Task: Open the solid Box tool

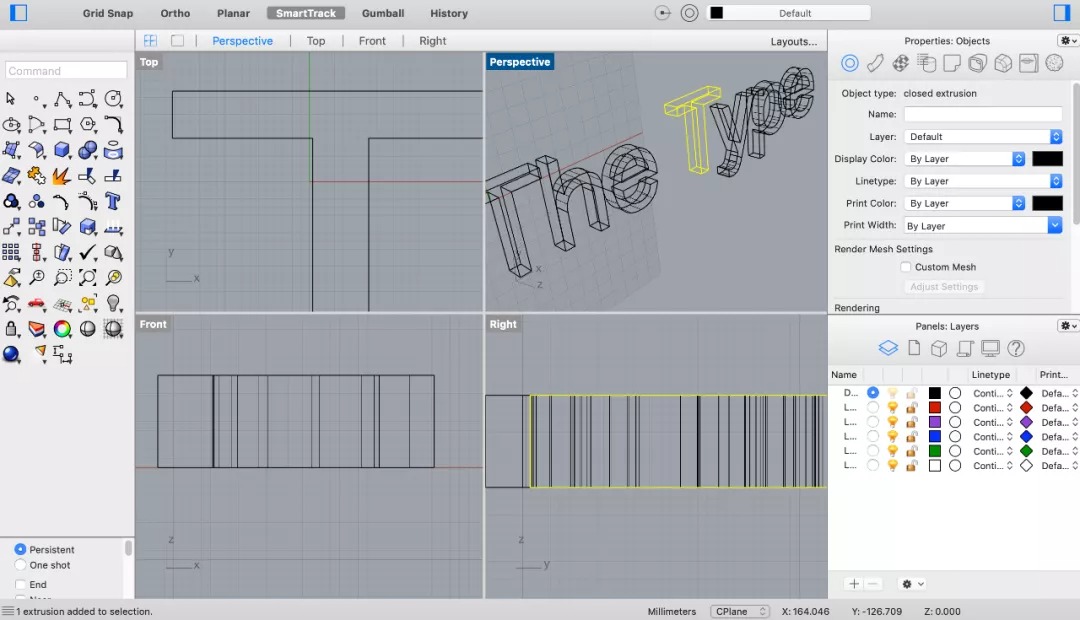Action: [62, 150]
